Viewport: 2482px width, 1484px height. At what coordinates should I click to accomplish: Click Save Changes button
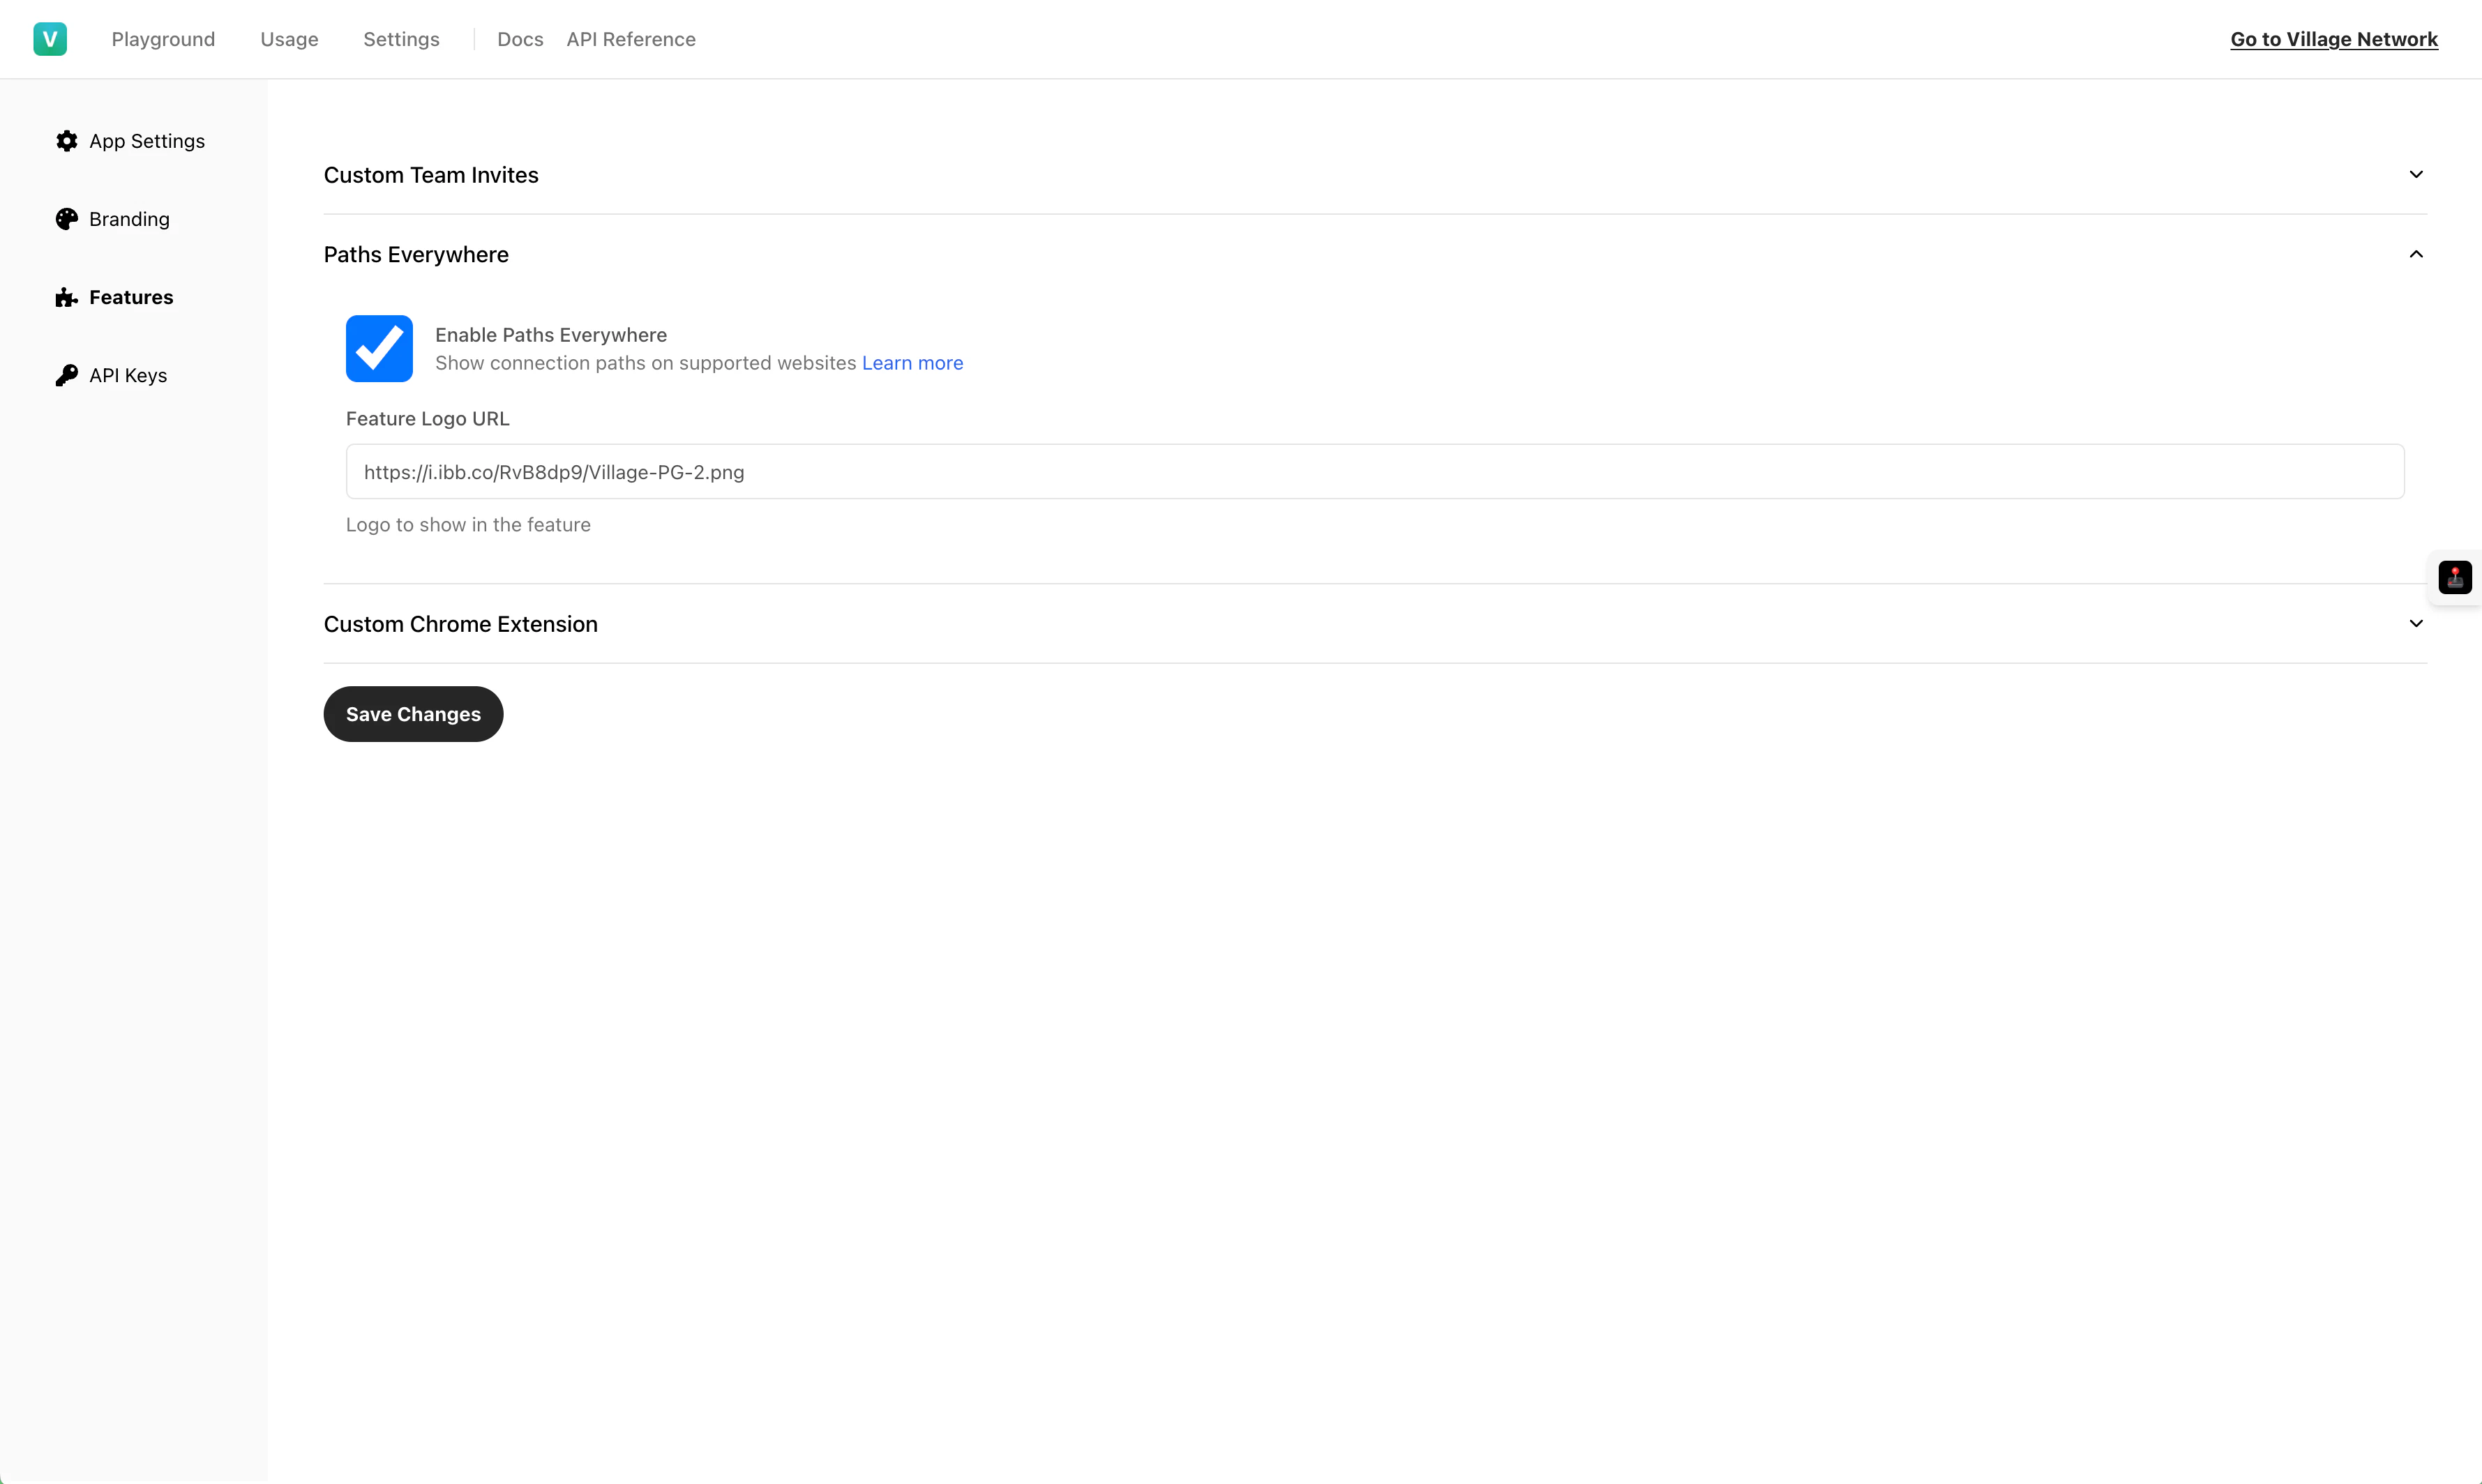click(x=413, y=714)
